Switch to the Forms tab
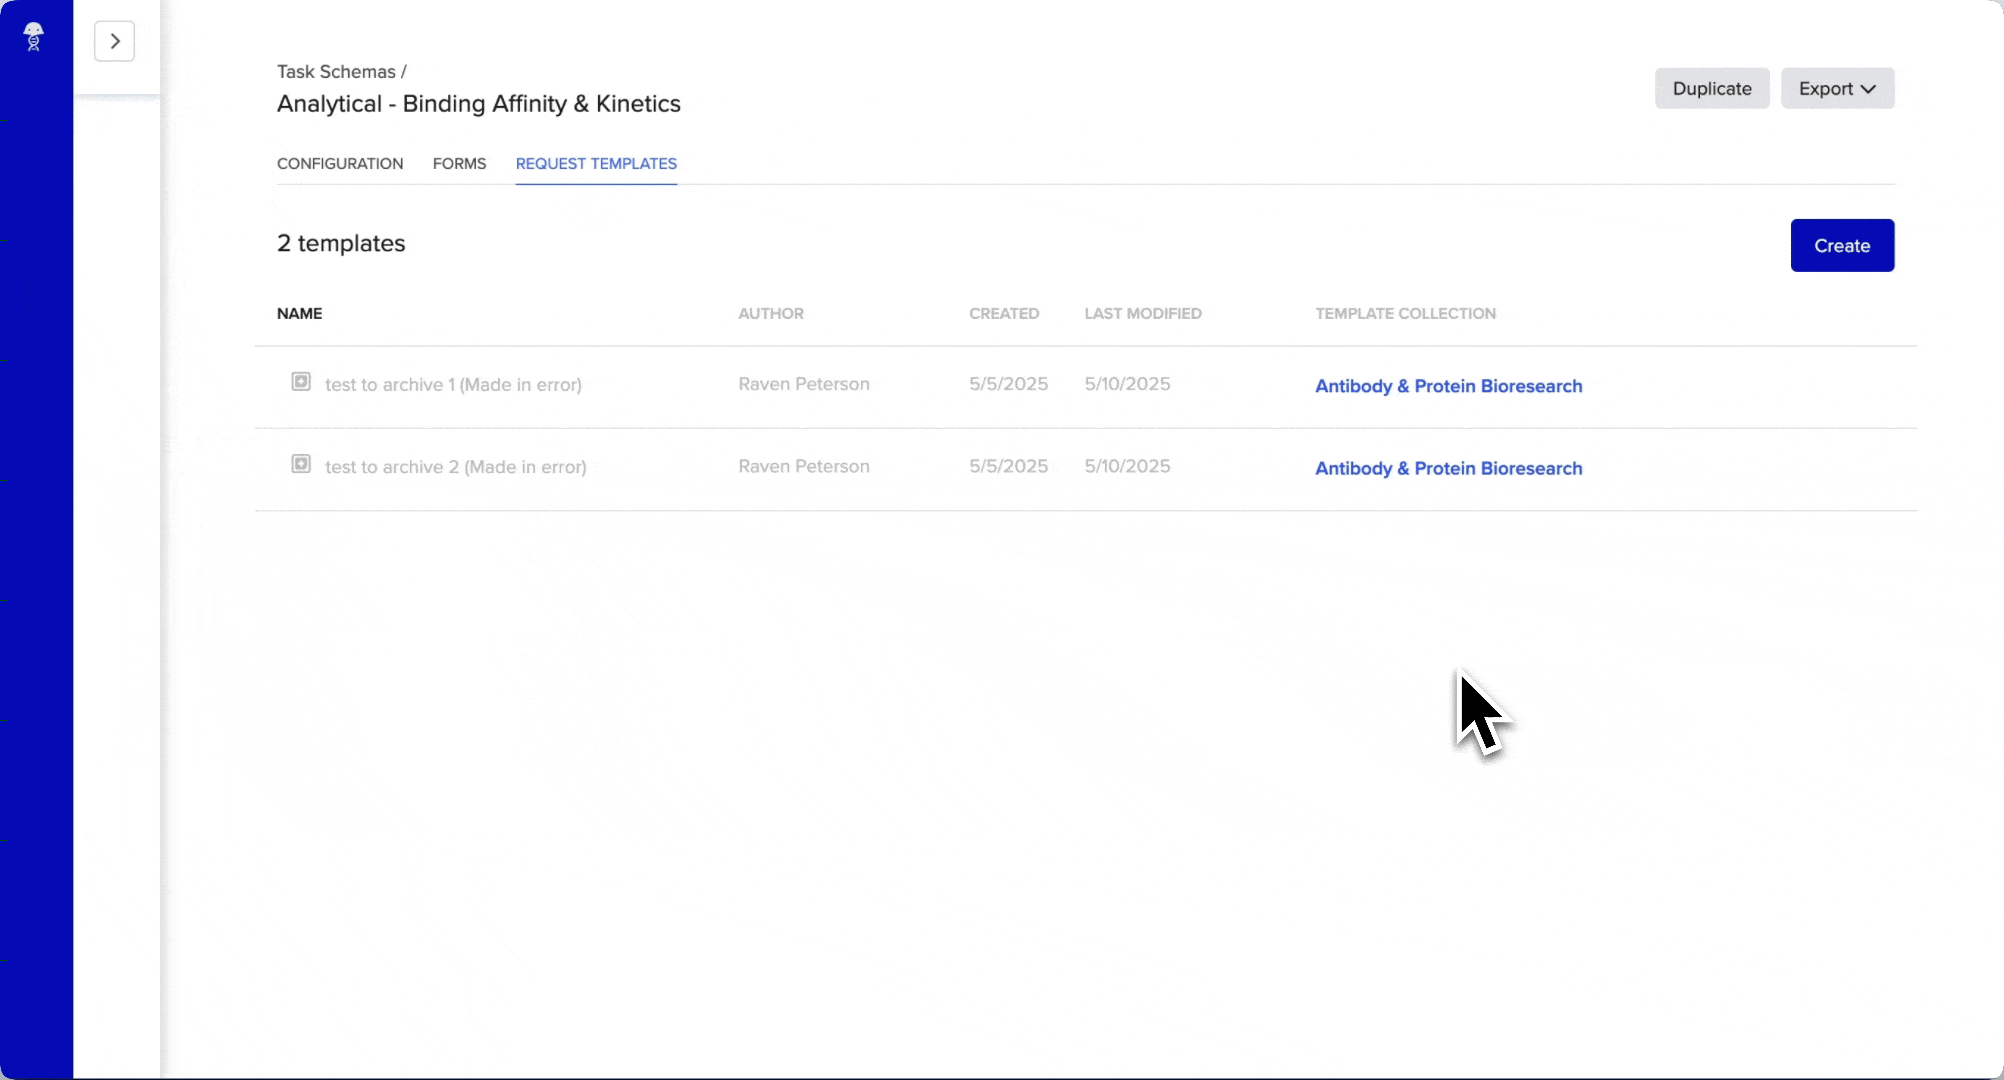Viewport: 2004px width, 1080px height. (x=459, y=163)
